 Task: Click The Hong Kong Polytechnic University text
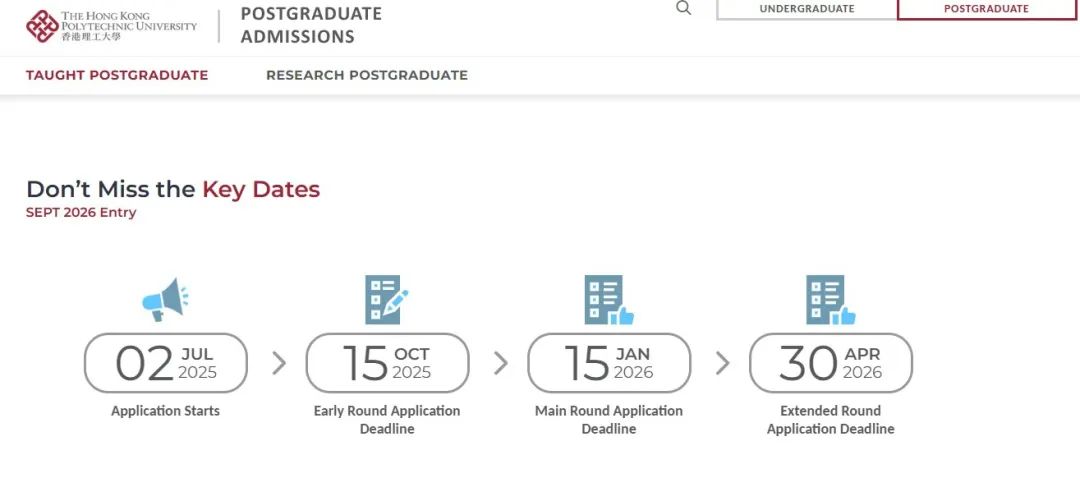click(129, 26)
